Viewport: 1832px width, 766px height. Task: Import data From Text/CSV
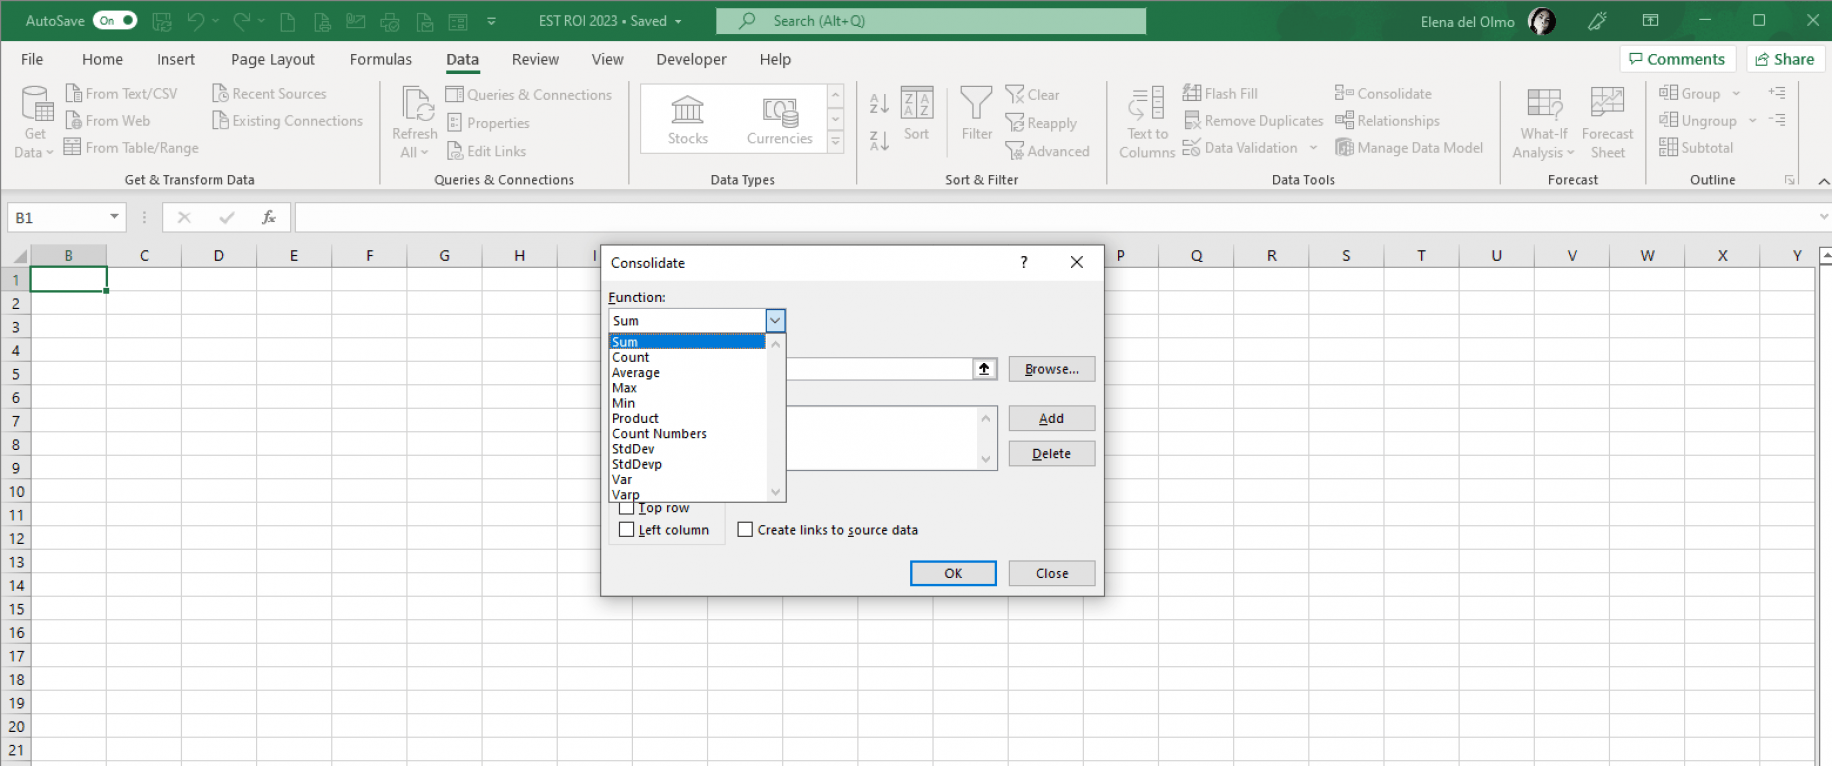click(121, 94)
